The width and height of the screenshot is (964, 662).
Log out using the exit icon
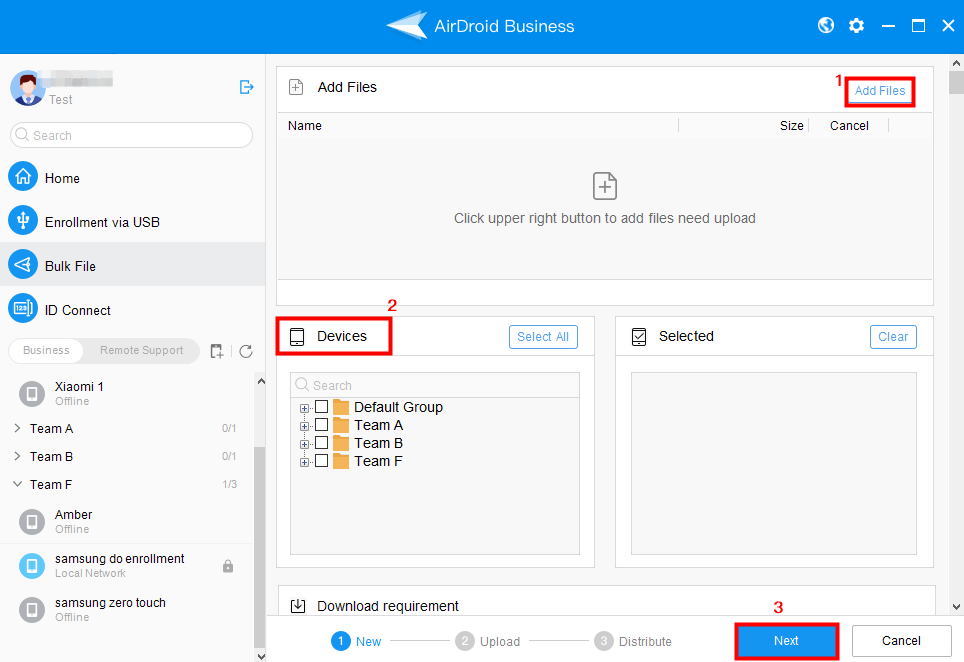click(x=246, y=87)
